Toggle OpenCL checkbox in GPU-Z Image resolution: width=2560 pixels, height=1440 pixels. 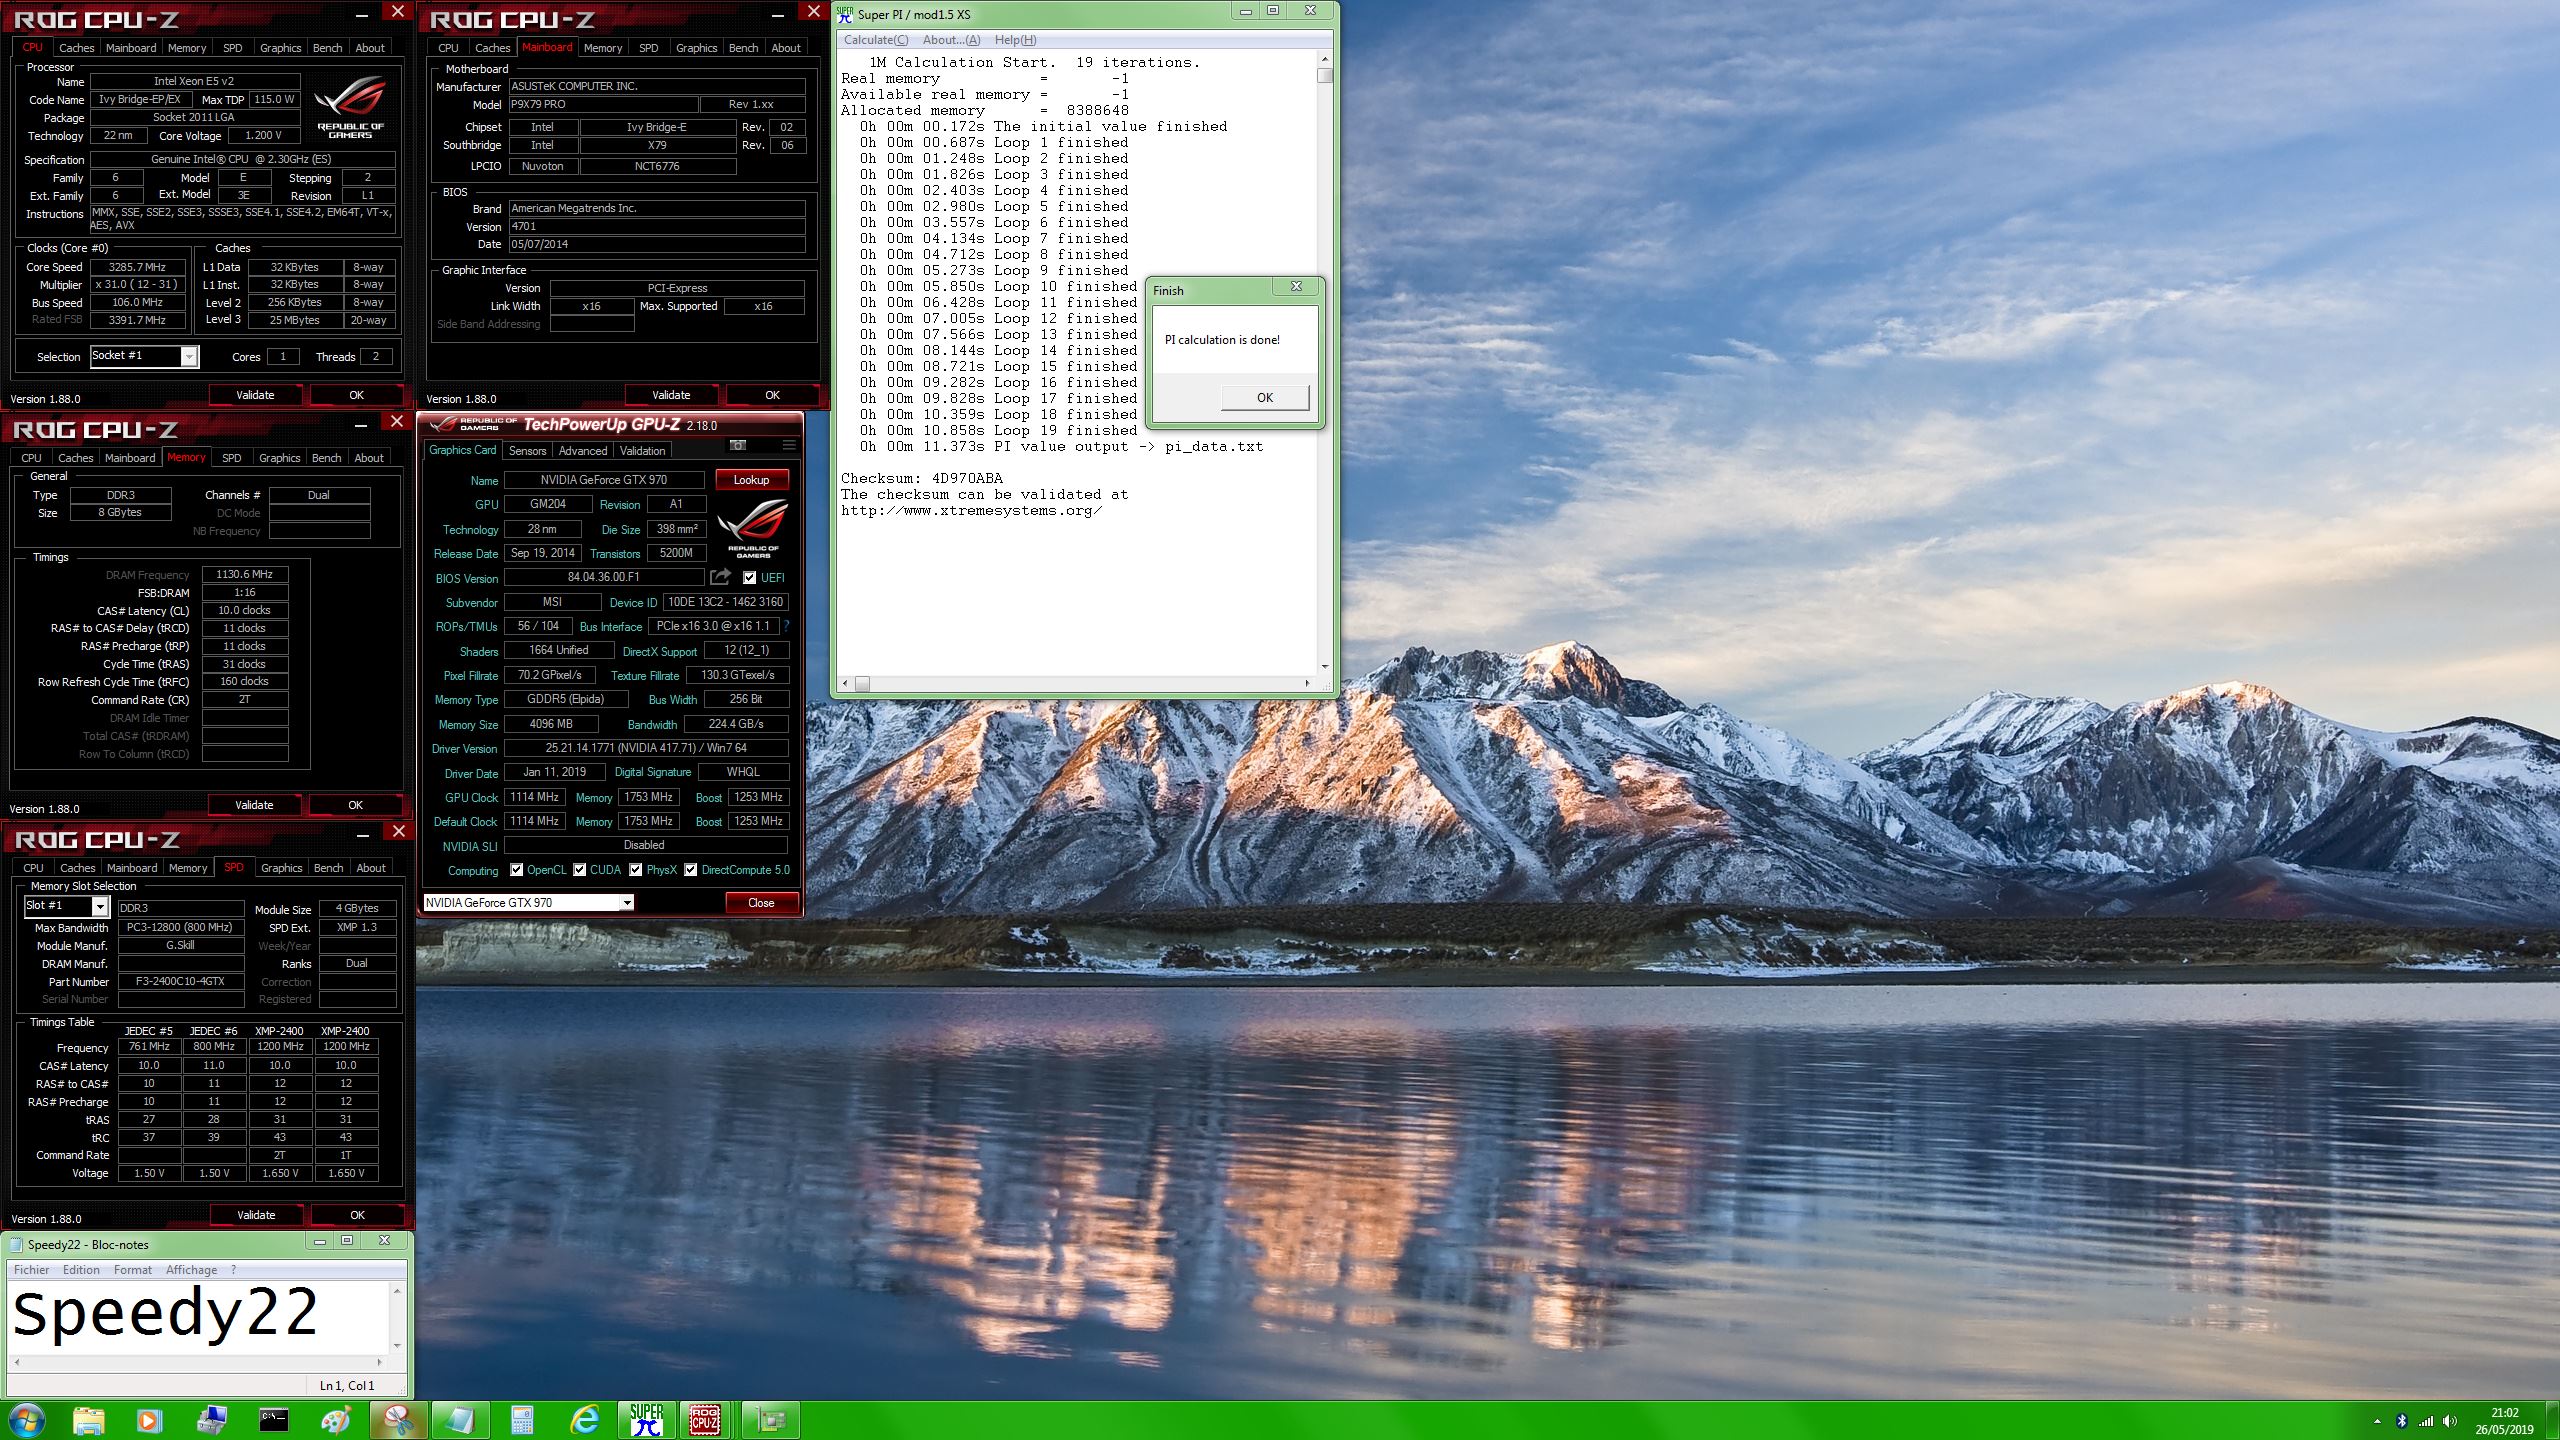click(x=516, y=870)
